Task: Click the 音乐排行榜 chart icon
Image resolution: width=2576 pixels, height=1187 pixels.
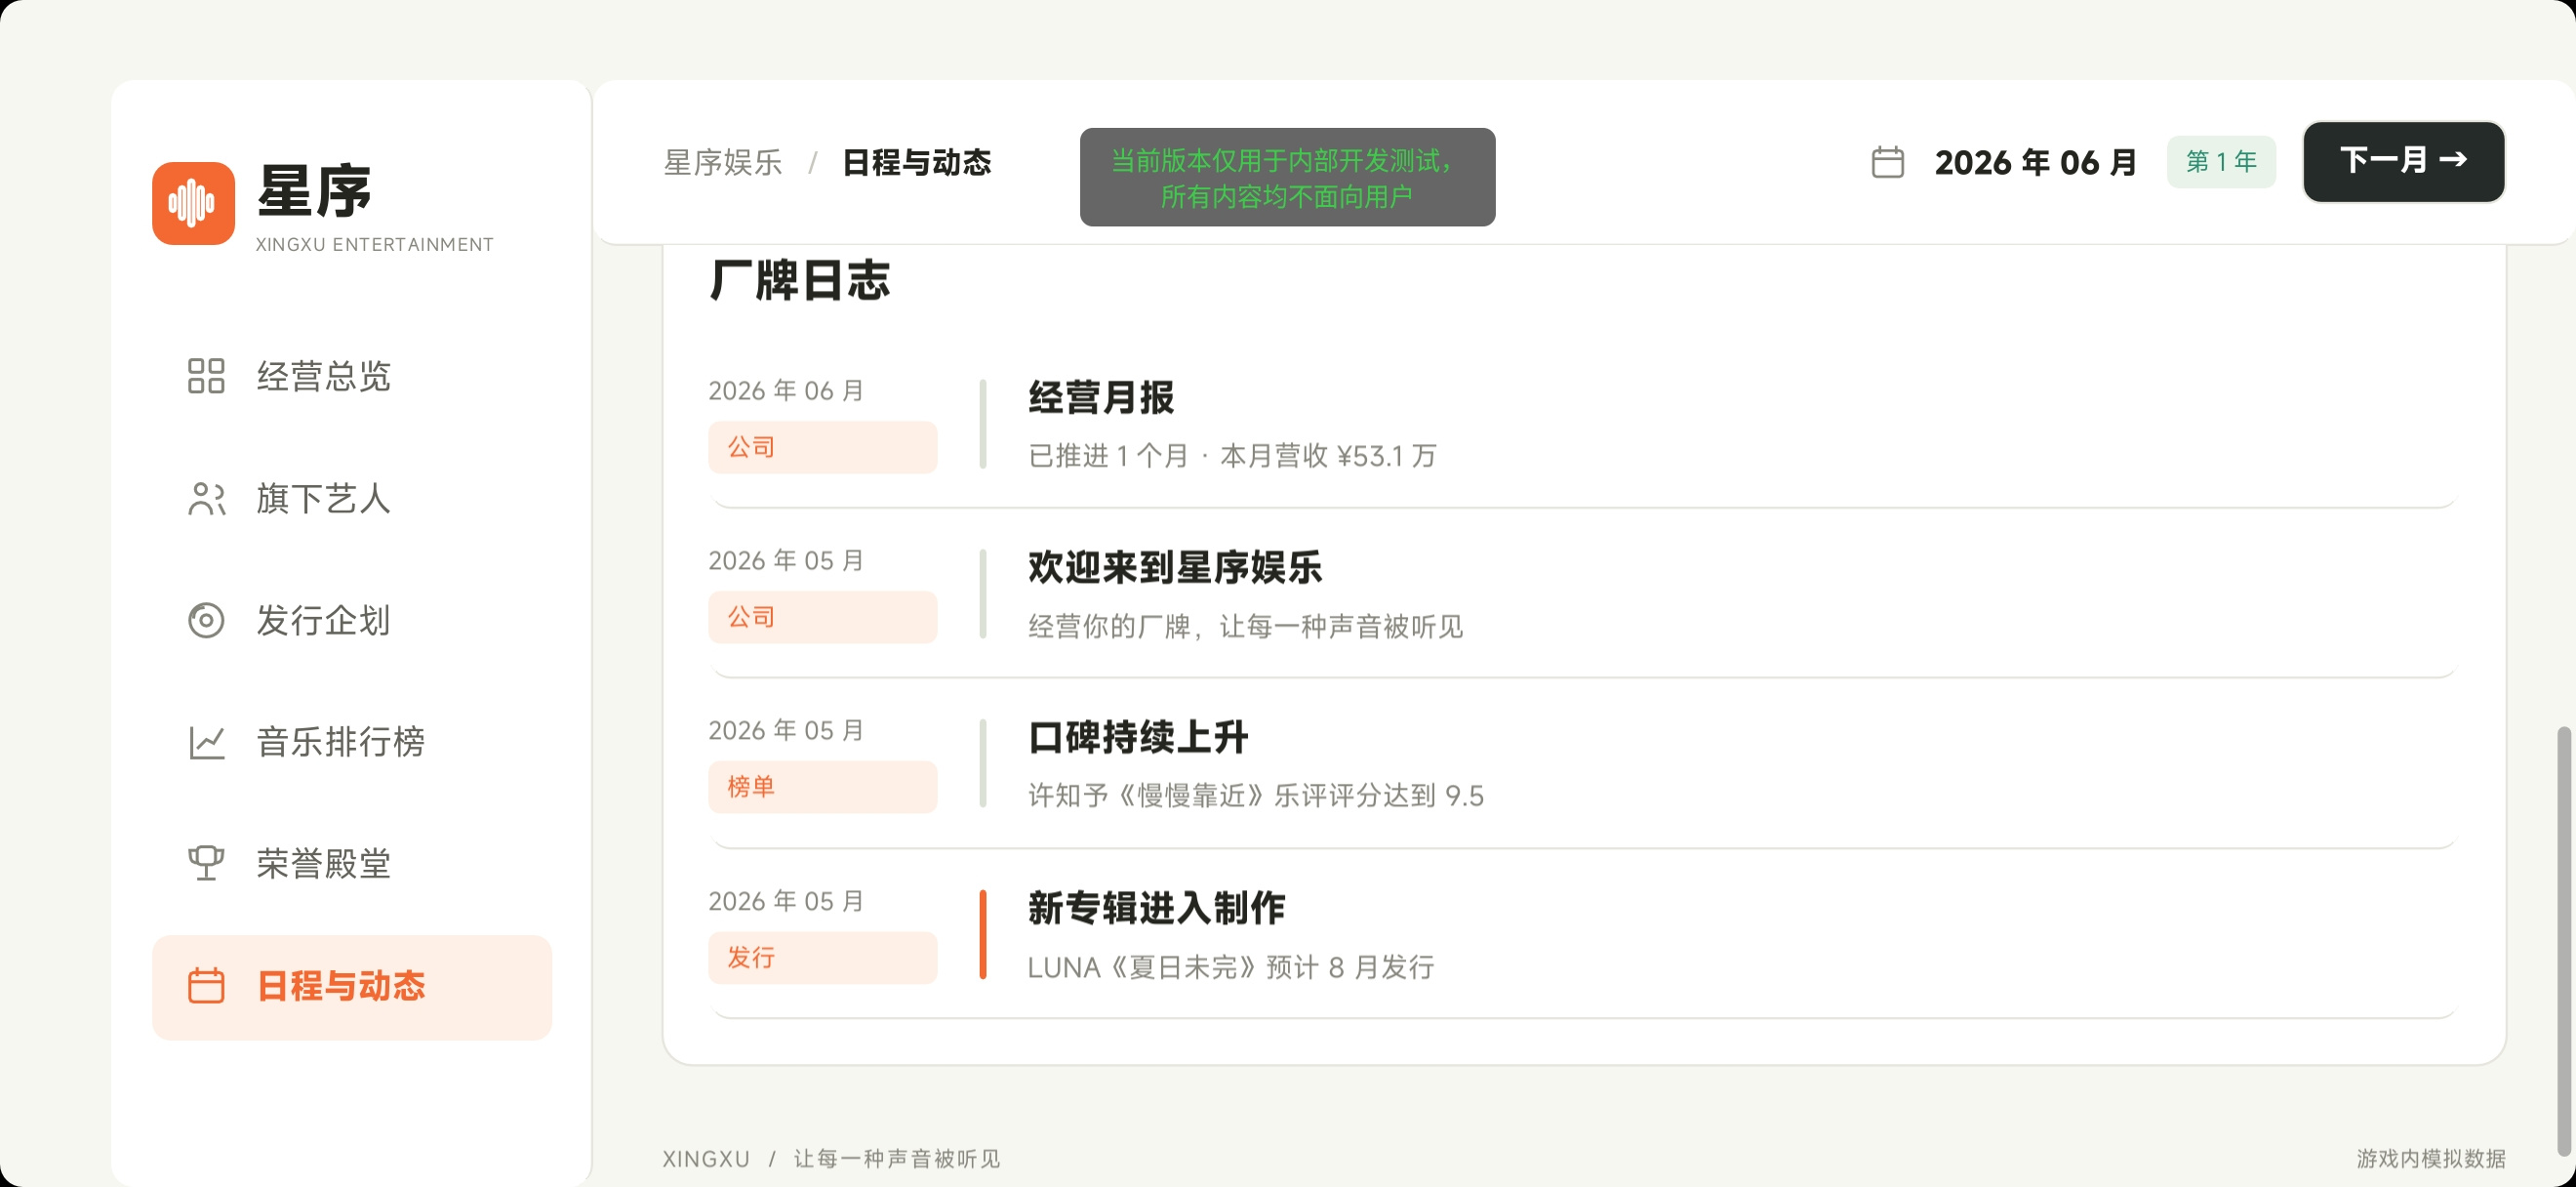Action: 206,742
